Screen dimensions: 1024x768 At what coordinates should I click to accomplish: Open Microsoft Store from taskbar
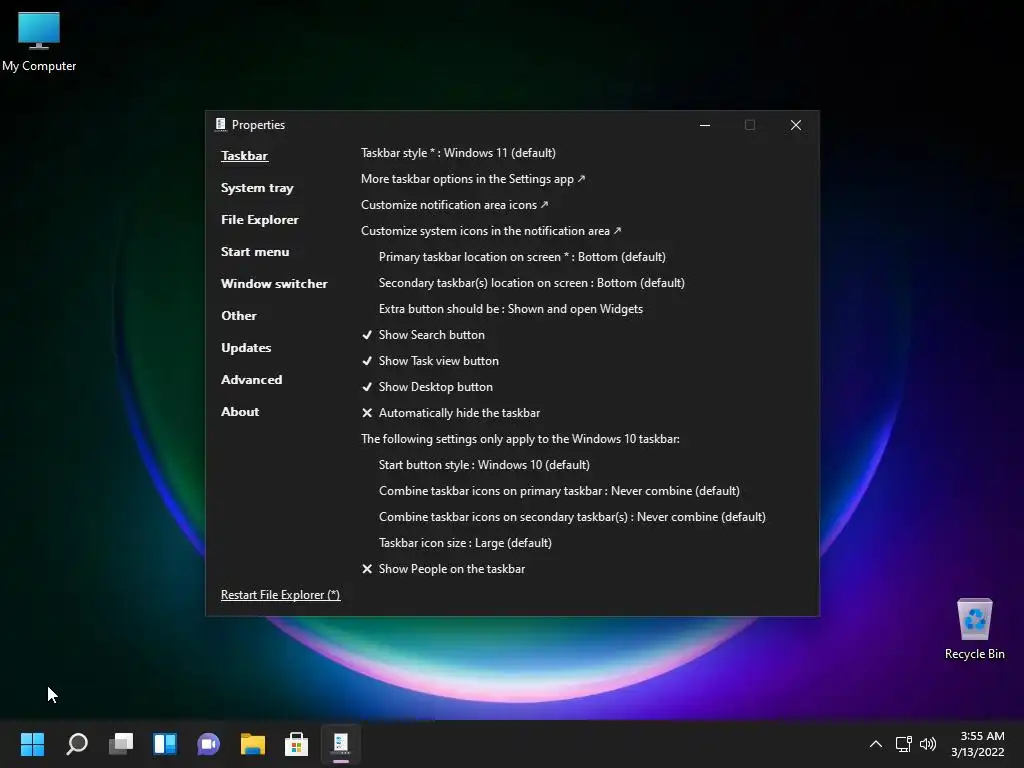(x=296, y=744)
